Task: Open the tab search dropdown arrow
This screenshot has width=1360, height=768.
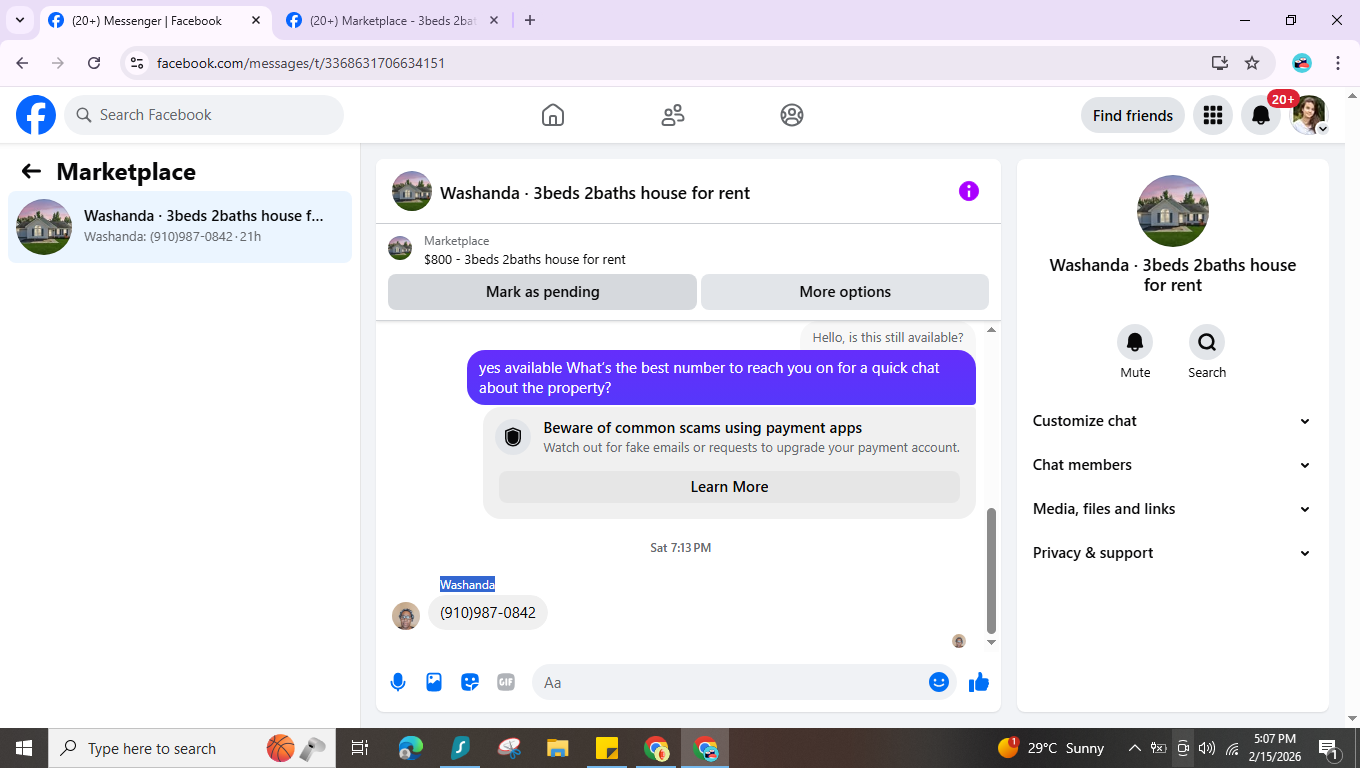Action: [20, 20]
